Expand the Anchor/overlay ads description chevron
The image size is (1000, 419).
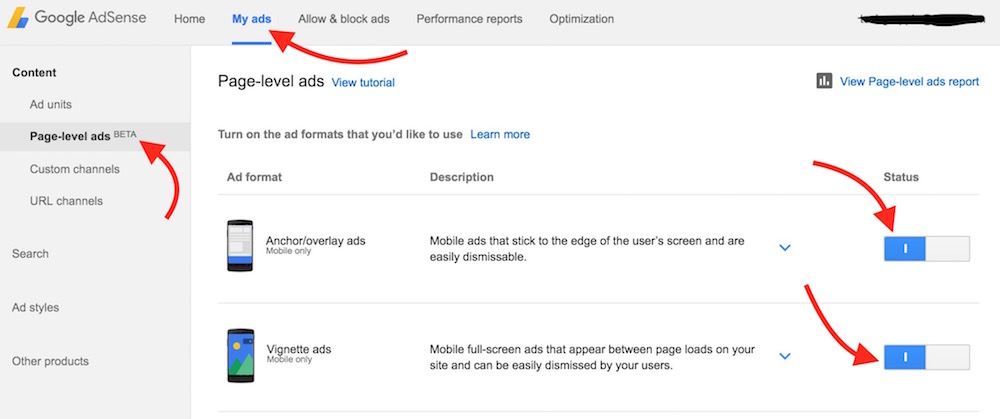785,248
